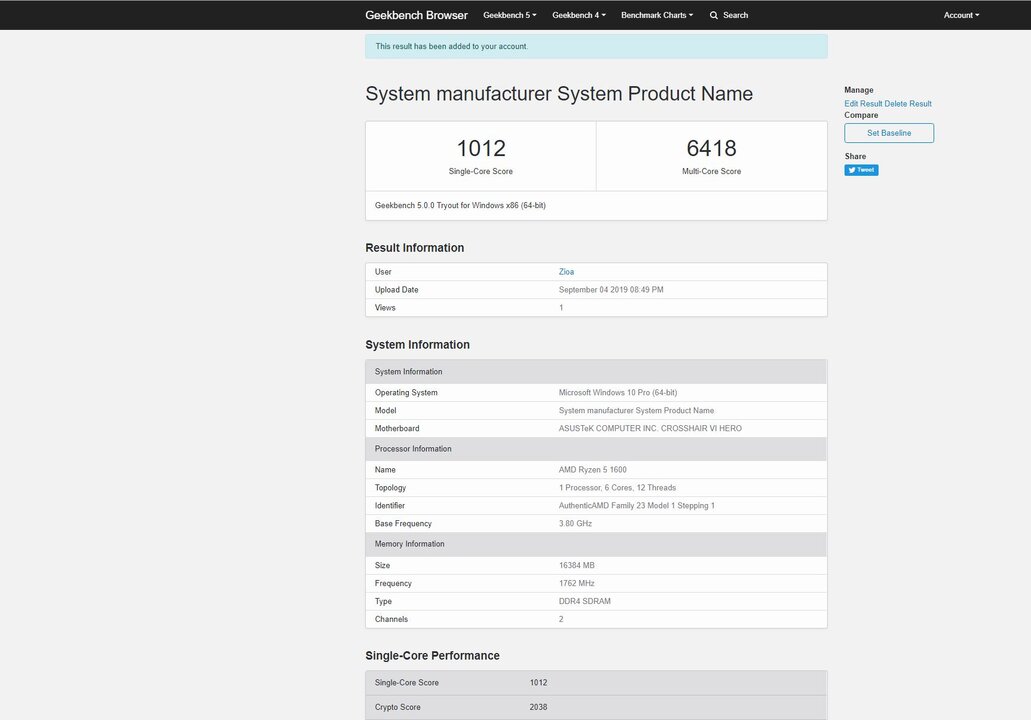Select the 'This result has been added' notice
Viewport: 1031px width, 720px height.
click(x=596, y=46)
